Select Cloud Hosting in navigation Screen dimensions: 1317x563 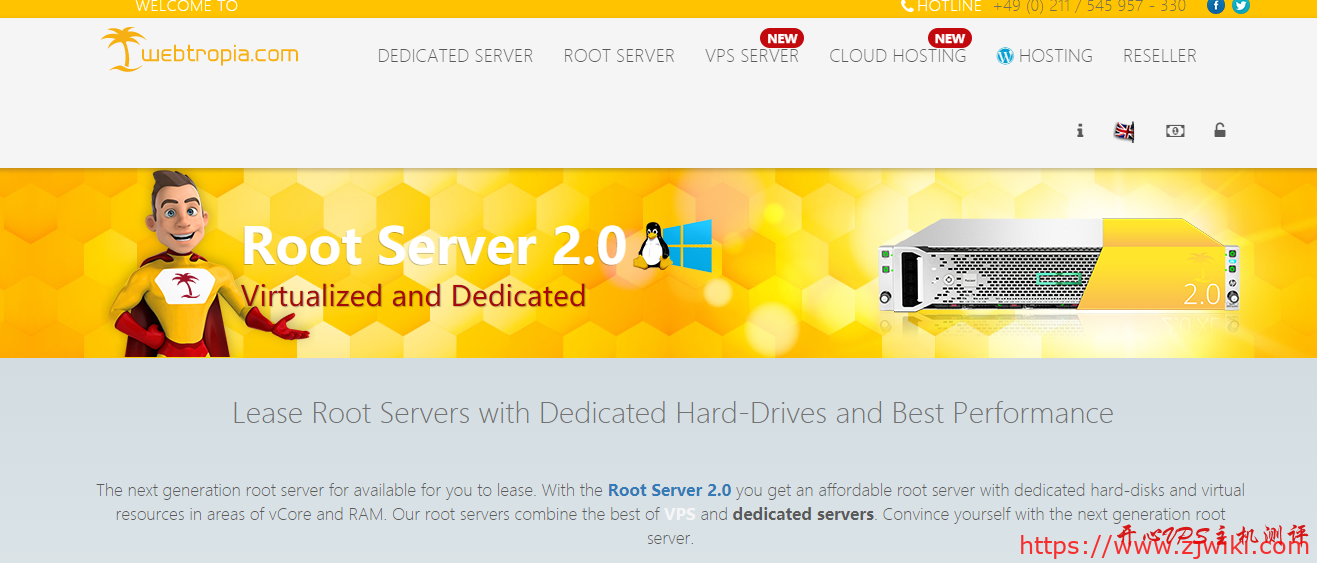point(897,56)
